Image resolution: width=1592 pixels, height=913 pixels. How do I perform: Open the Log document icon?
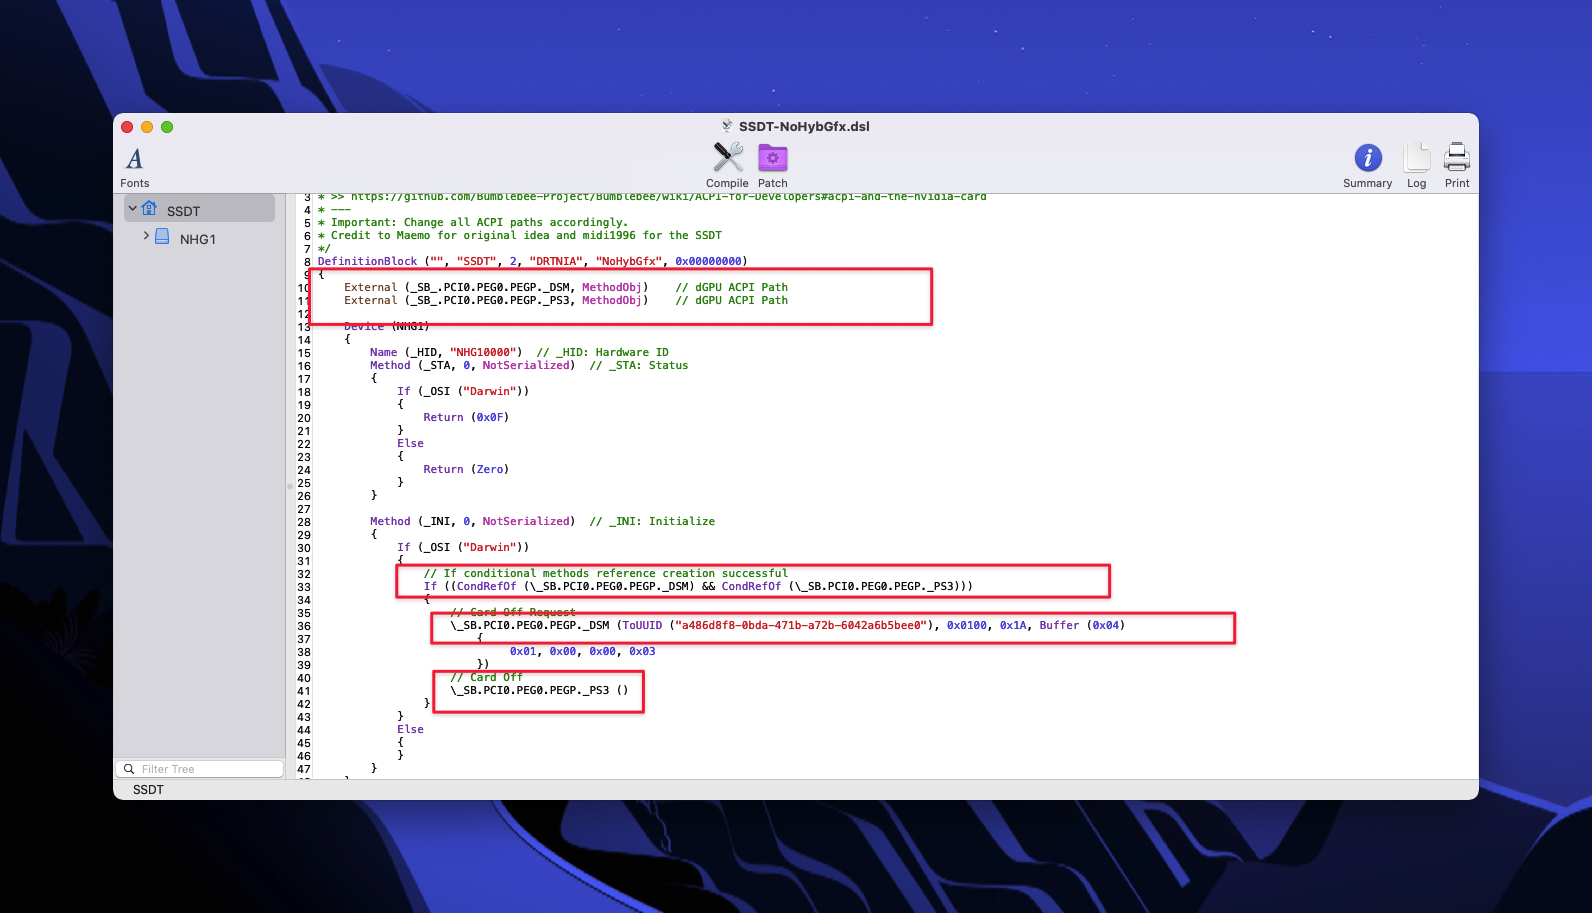1416,158
